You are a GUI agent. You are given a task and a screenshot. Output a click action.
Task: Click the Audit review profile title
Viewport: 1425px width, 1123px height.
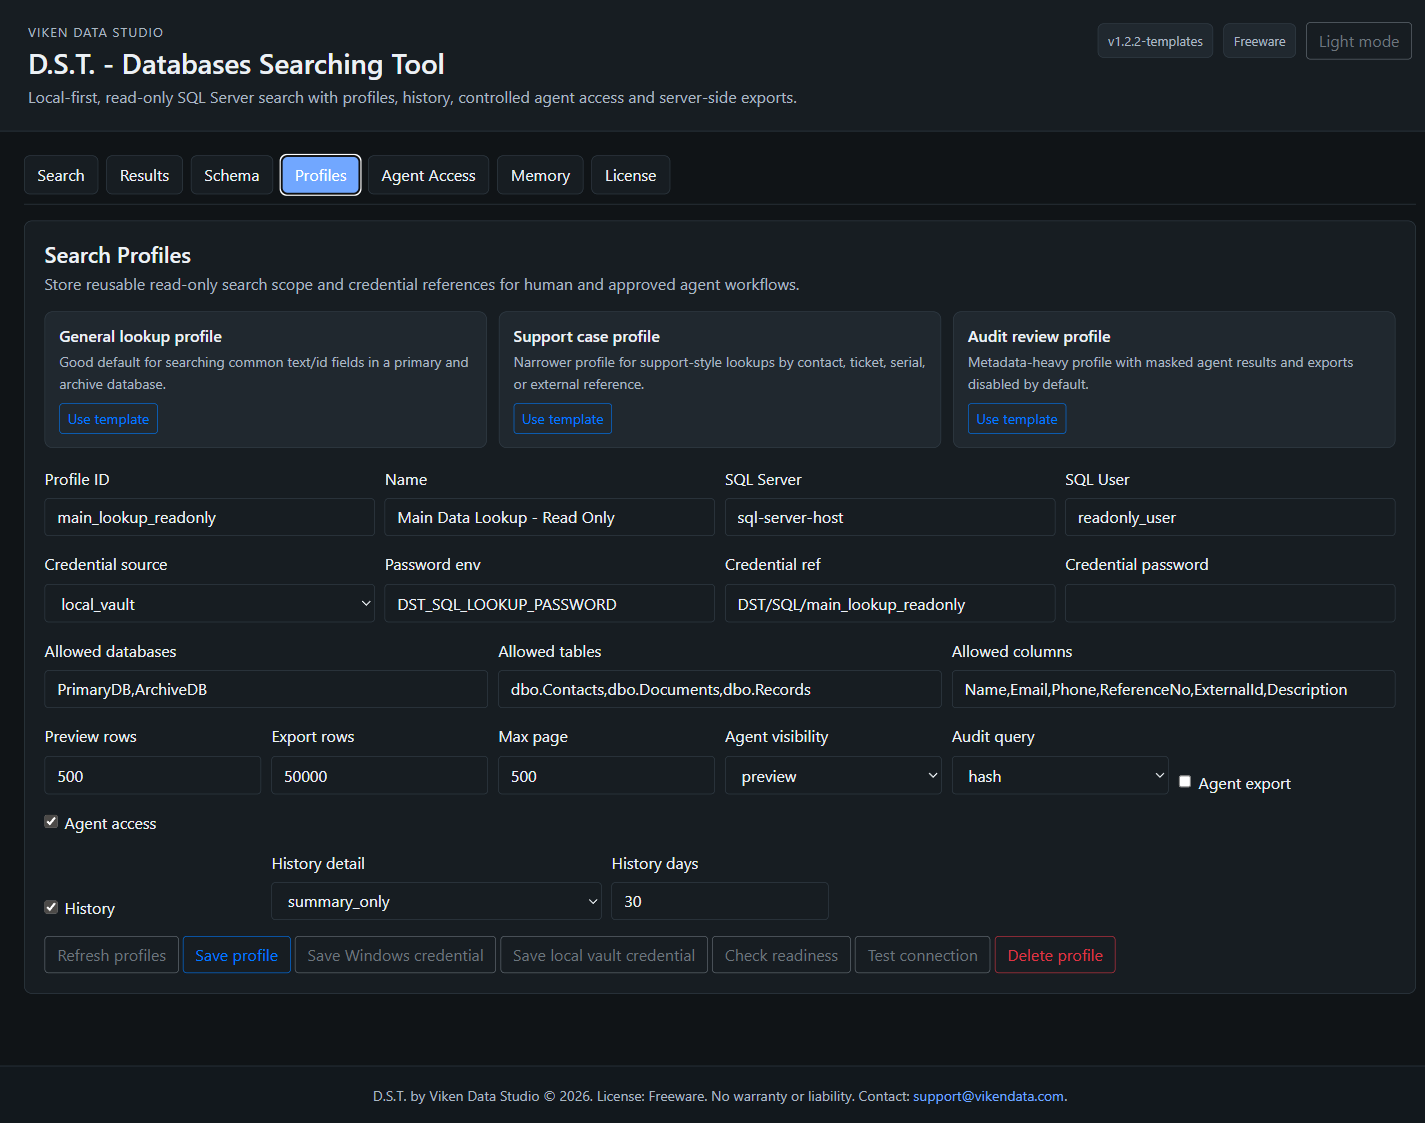[x=1039, y=337]
